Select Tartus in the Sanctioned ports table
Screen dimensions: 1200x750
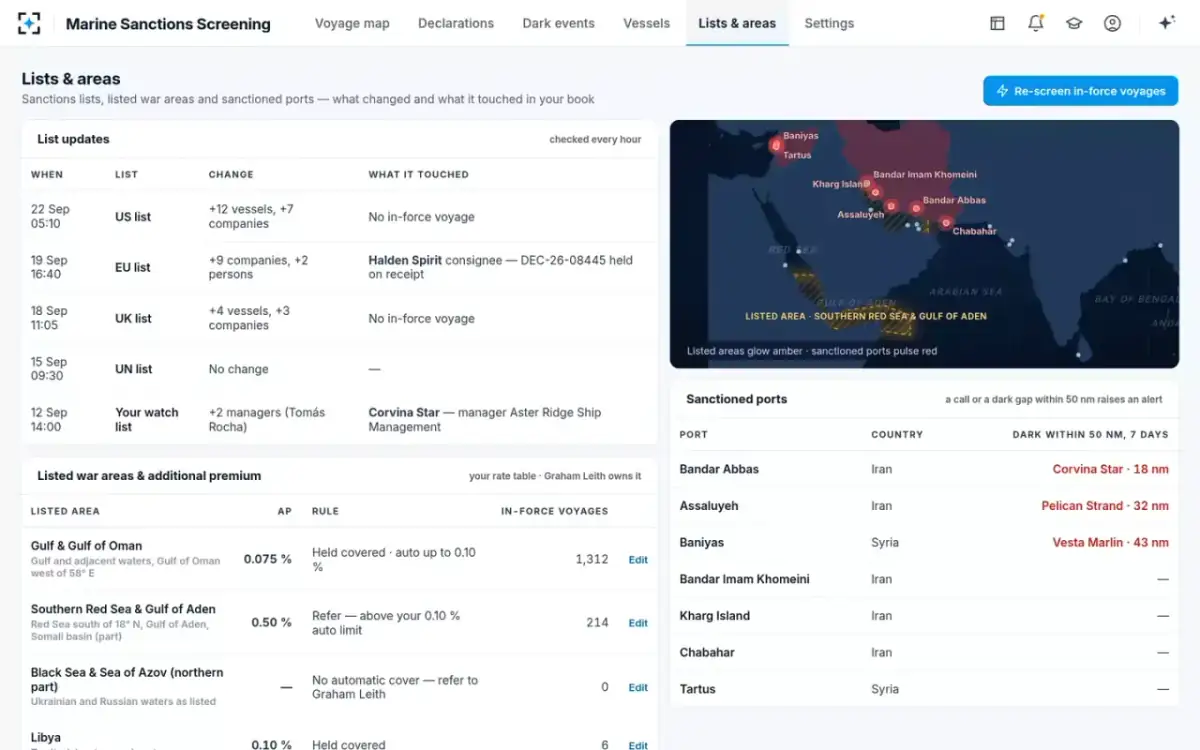(697, 689)
